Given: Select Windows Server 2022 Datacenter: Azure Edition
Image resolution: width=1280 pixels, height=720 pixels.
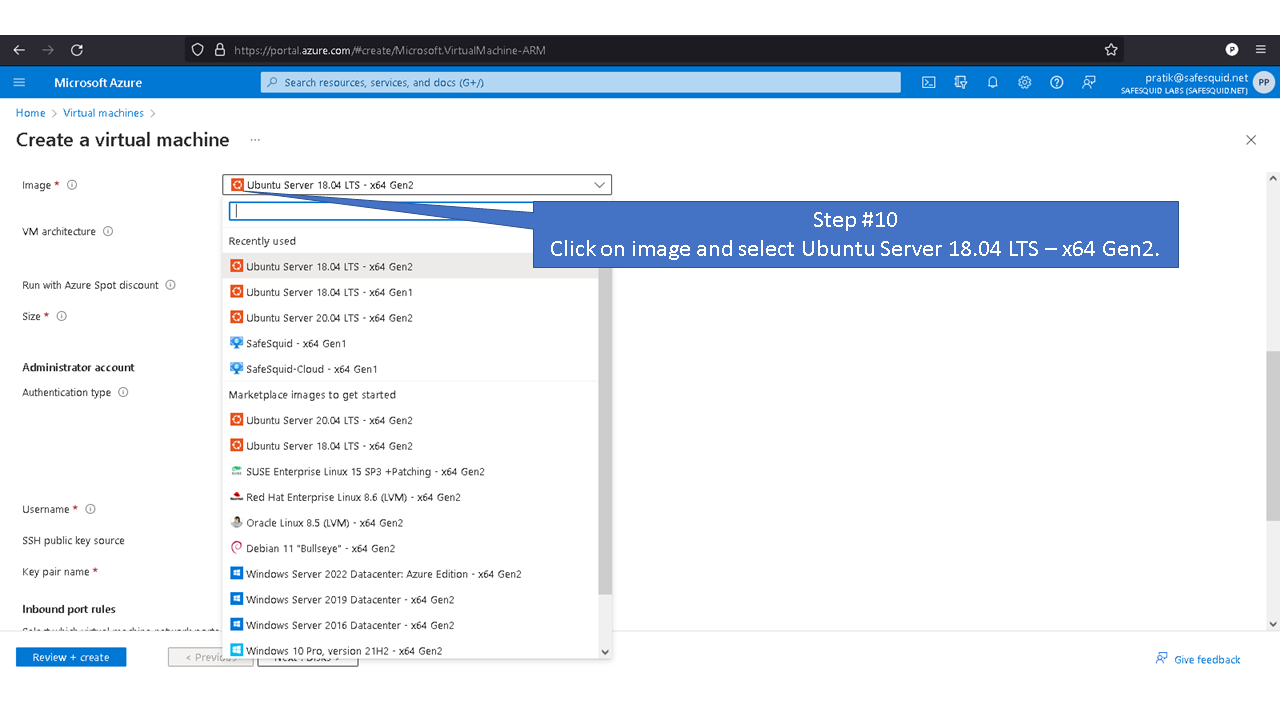Looking at the screenshot, I should coord(410,574).
